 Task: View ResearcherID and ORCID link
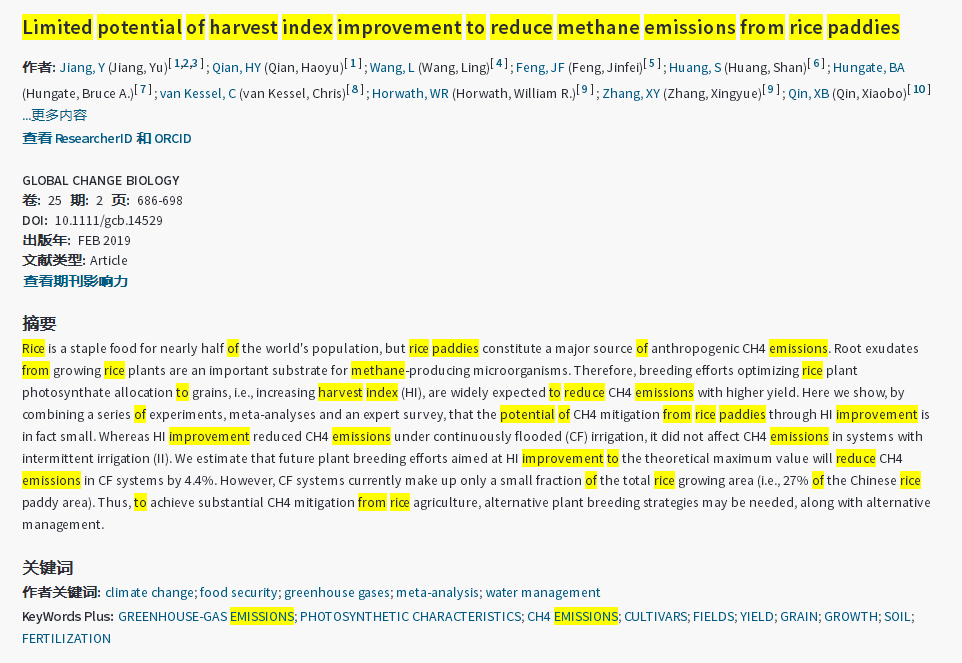106,138
